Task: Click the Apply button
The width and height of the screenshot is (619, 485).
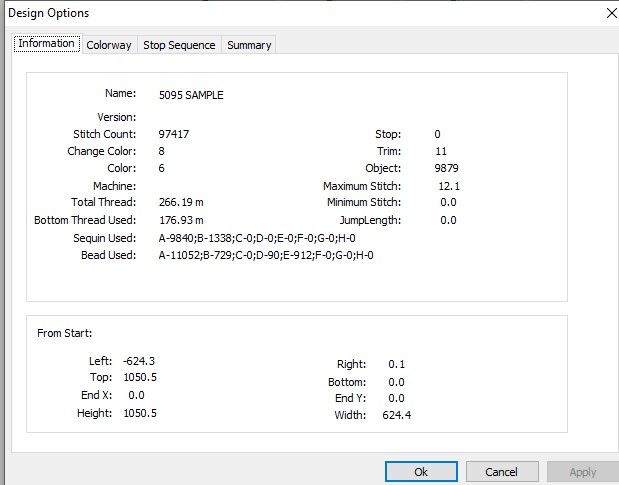Action: pos(583,472)
